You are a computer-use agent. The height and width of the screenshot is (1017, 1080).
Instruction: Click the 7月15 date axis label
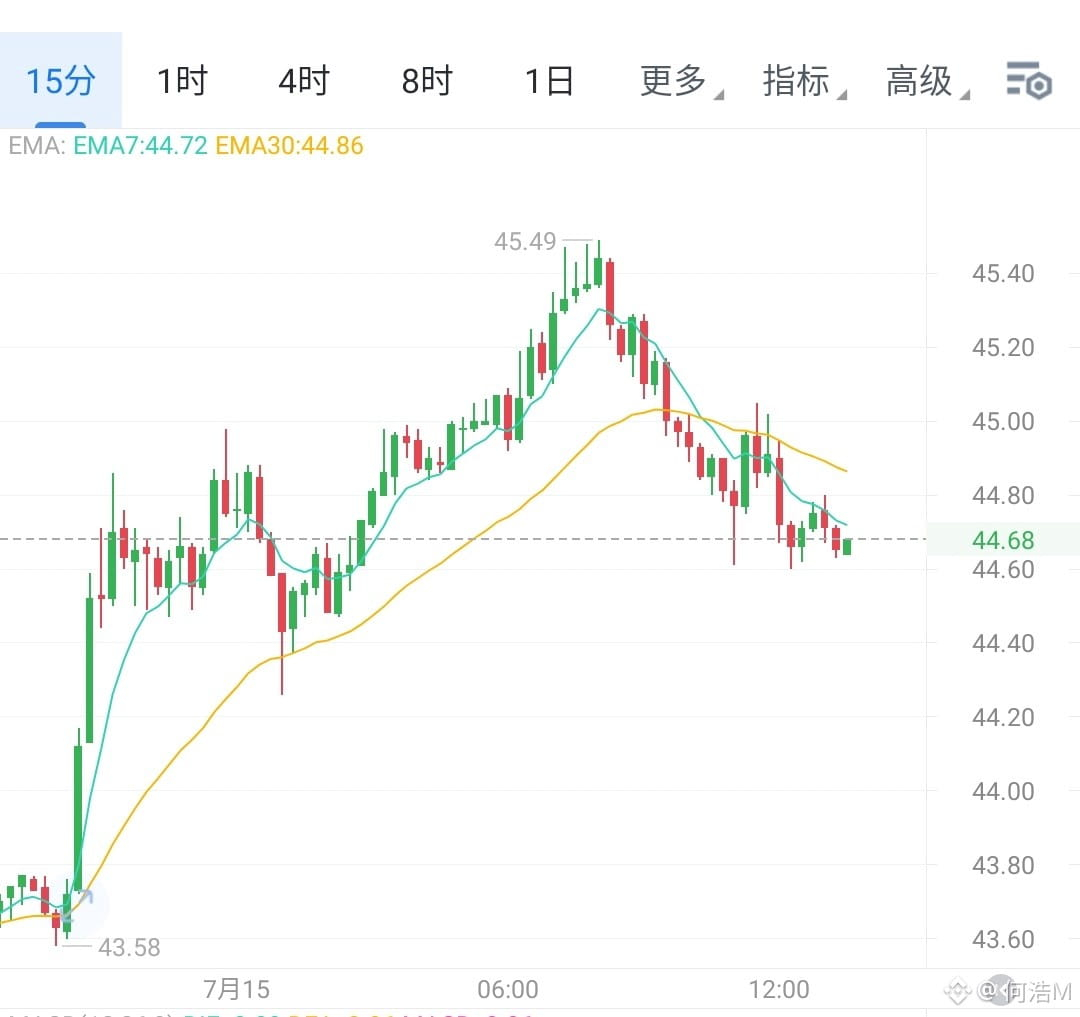coord(236,989)
